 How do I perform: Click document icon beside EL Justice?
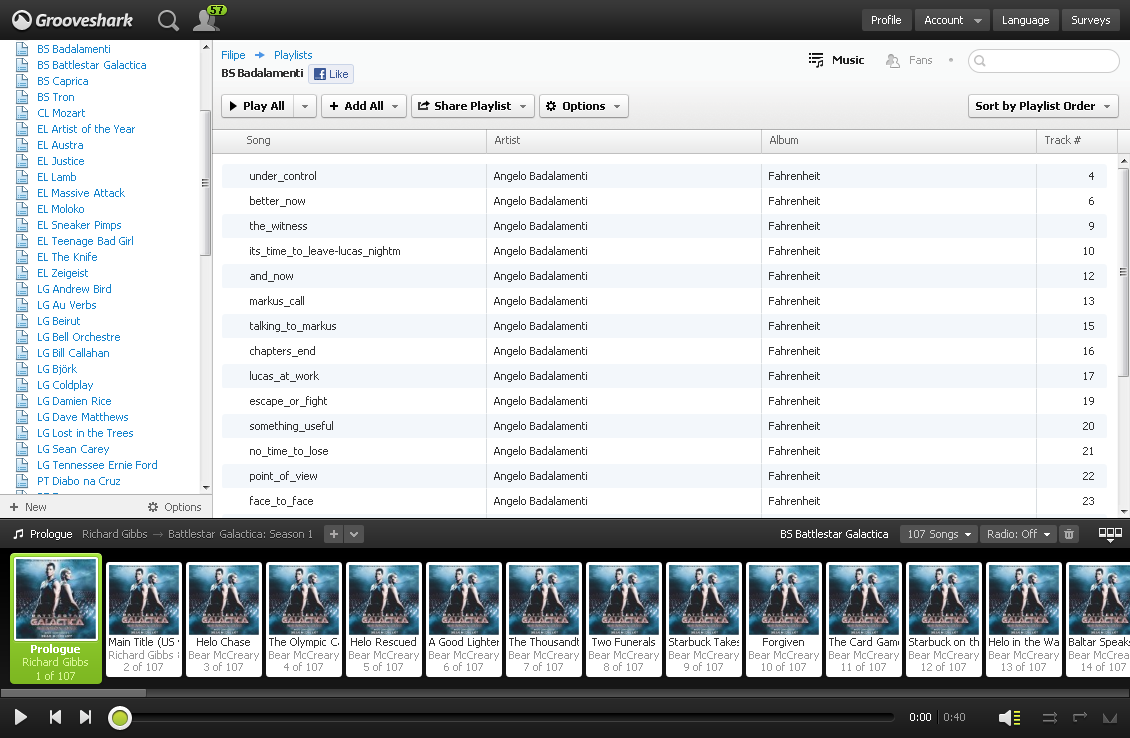point(22,161)
